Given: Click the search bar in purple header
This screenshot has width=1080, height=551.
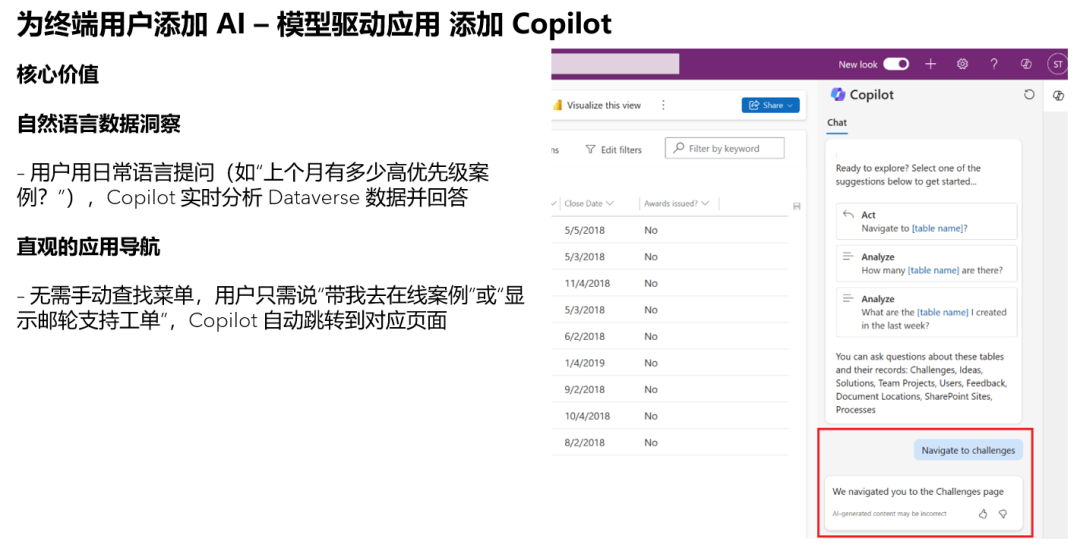Looking at the screenshot, I should click(616, 64).
